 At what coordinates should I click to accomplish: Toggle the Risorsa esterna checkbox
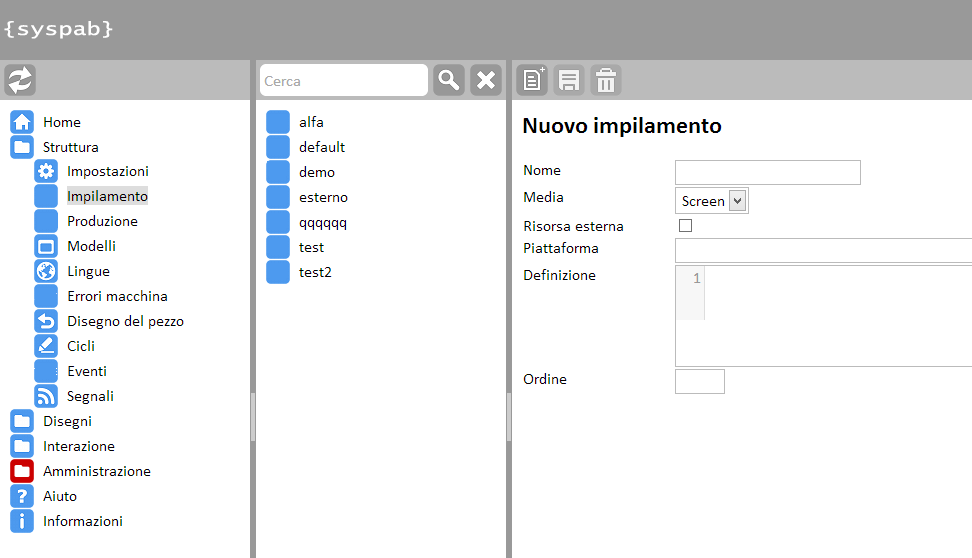pos(685,226)
